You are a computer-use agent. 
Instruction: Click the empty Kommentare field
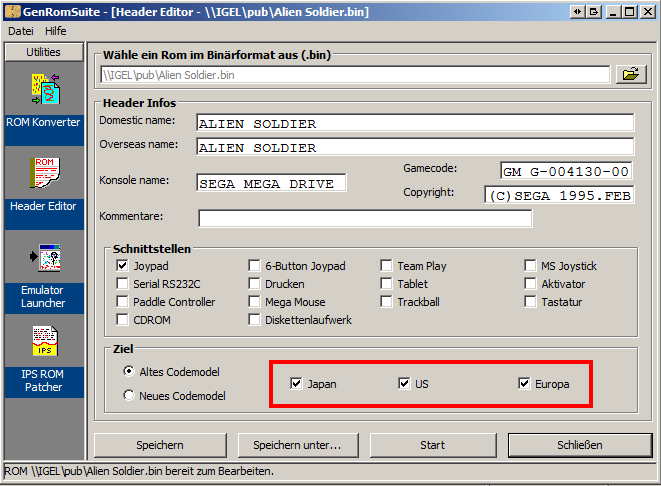pos(365,218)
